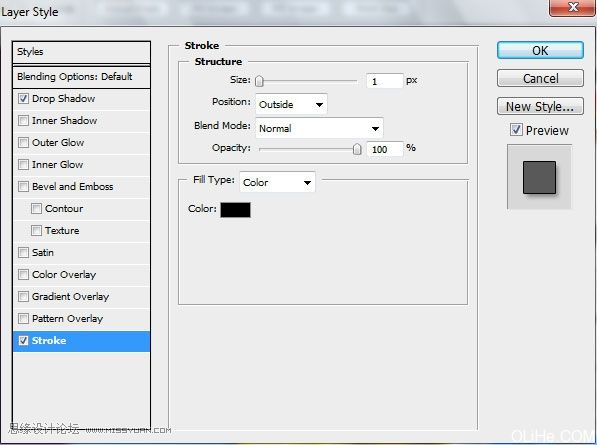This screenshot has height=445, width=597.
Task: Click the New Style... button
Action: [540, 106]
